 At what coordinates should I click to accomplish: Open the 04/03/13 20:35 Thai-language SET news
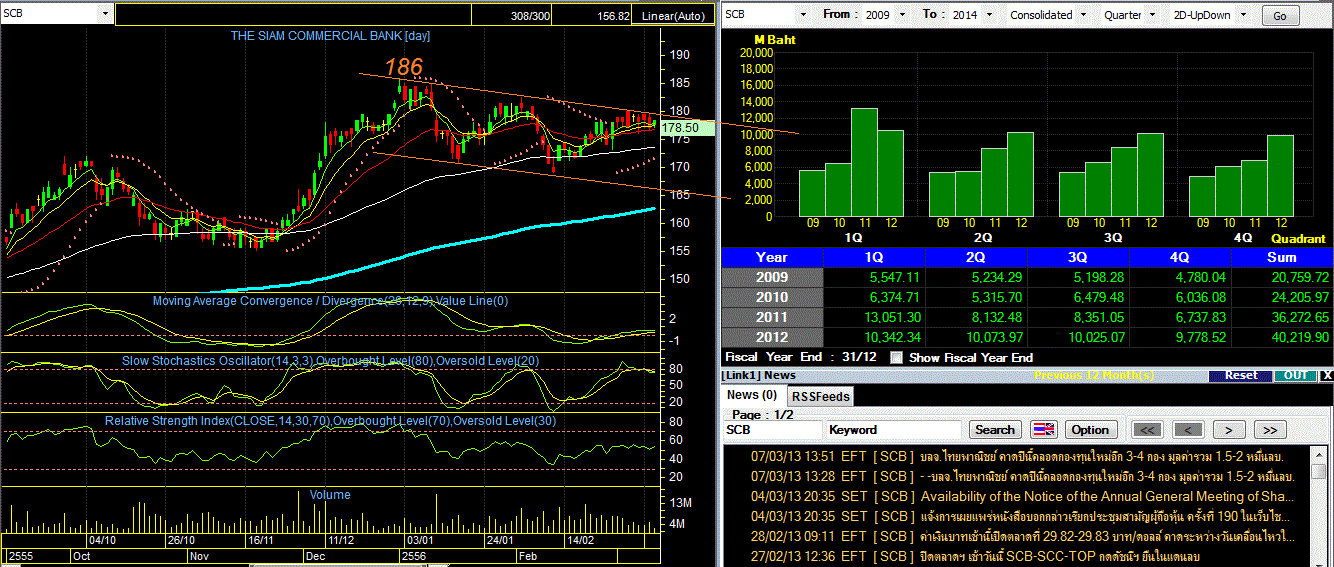pyautogui.click(x=1022, y=516)
